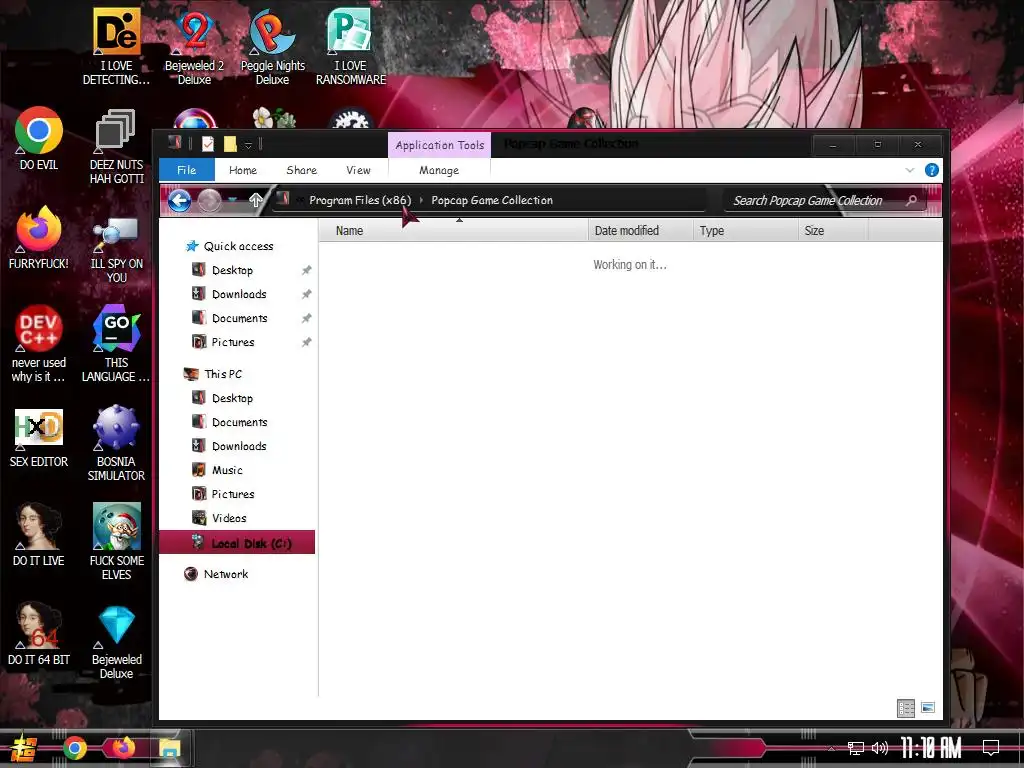Click the volume icon in system tray
Screen dimensions: 1024x768
[880, 748]
